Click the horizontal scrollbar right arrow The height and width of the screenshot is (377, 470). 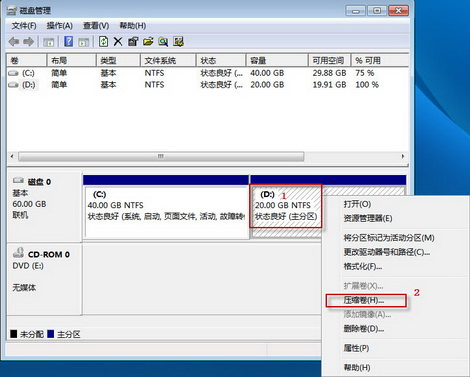[403, 156]
